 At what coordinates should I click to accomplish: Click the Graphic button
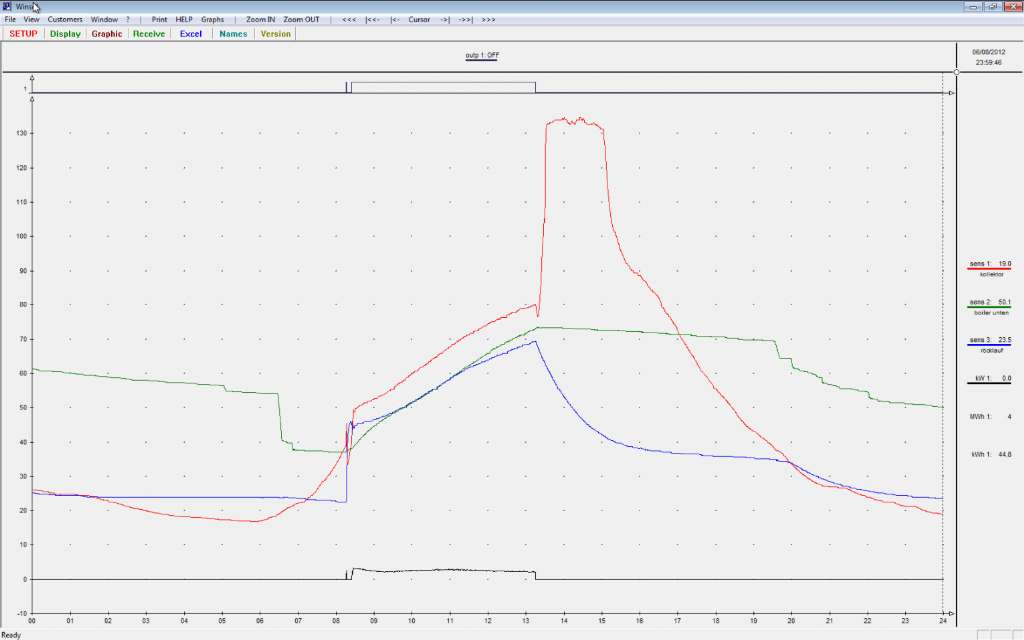107,34
